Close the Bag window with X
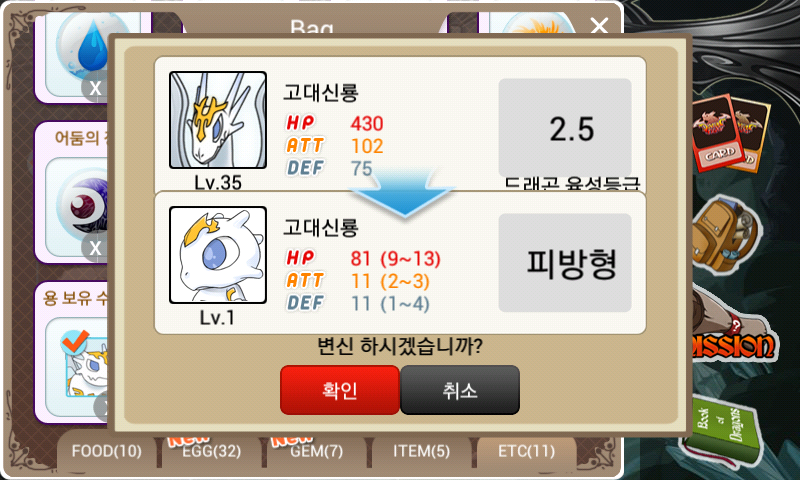The height and width of the screenshot is (480, 800). point(599,26)
